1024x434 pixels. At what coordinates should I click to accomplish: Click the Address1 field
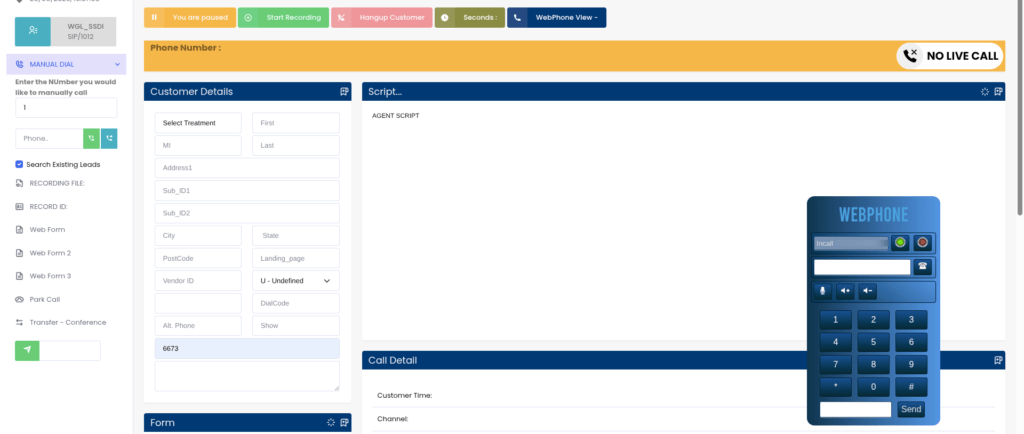(x=247, y=168)
